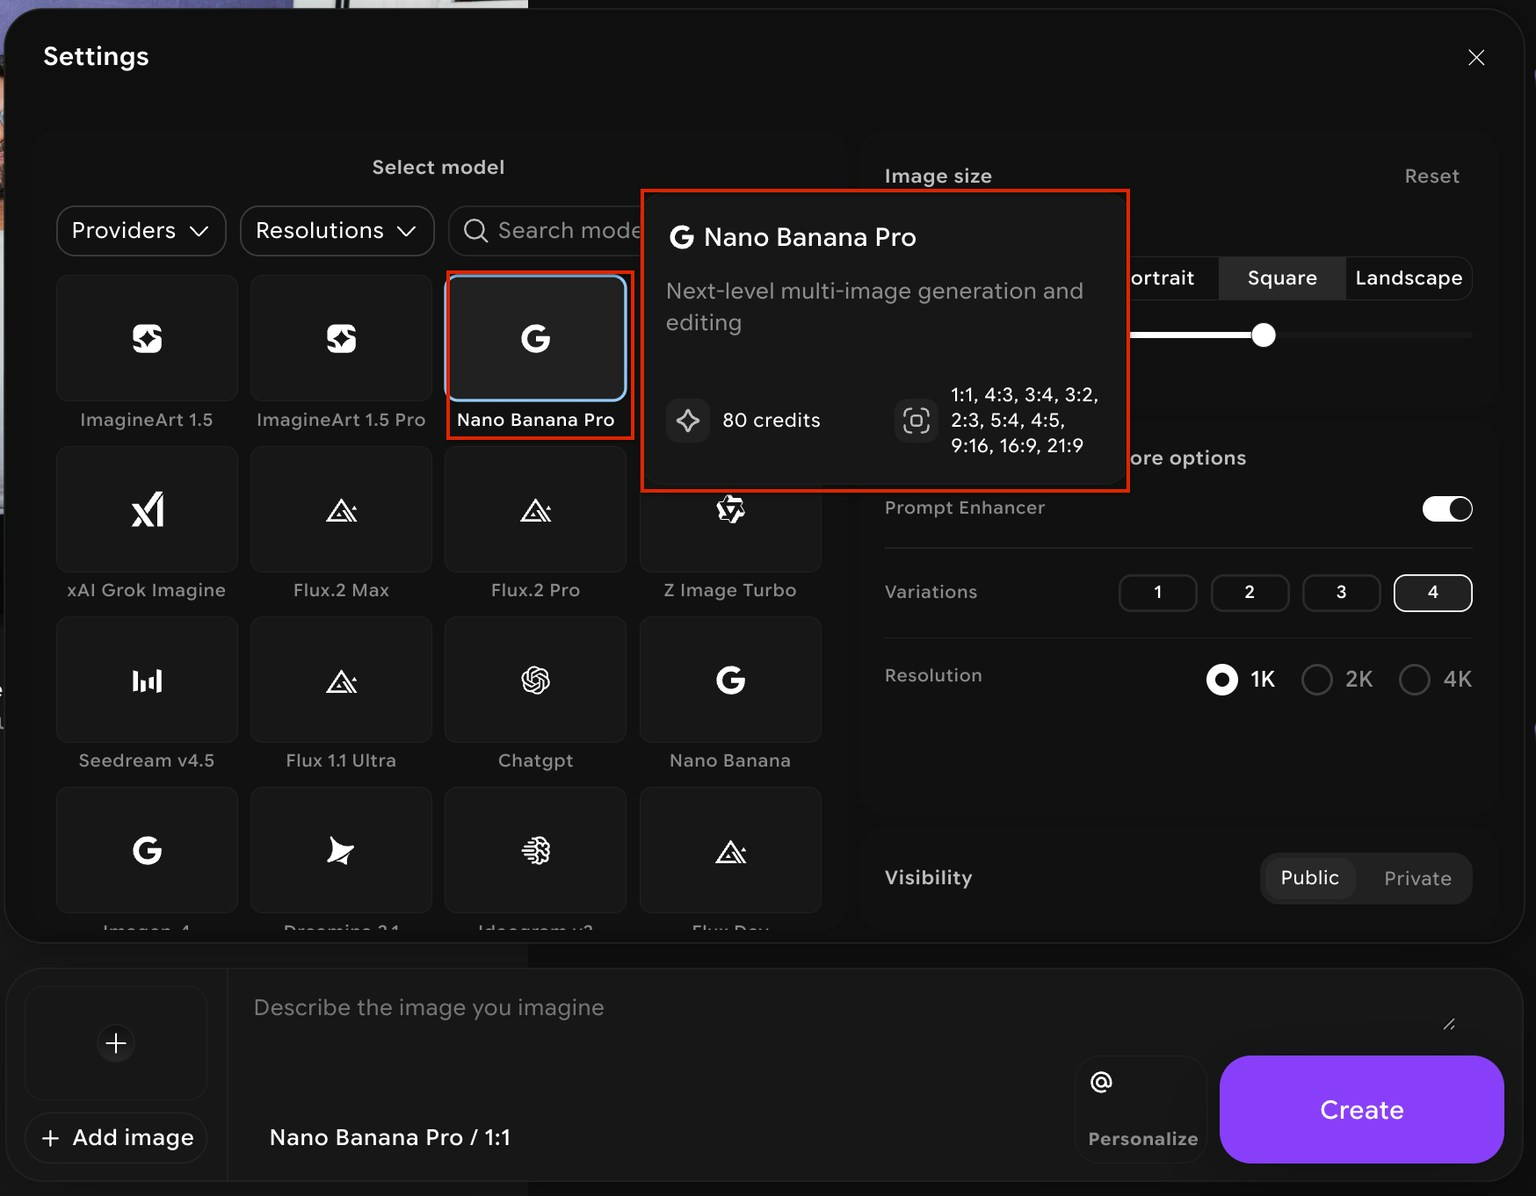The image size is (1536, 1196).
Task: Toggle the Prompt Enhancer switch
Action: [x=1447, y=509]
